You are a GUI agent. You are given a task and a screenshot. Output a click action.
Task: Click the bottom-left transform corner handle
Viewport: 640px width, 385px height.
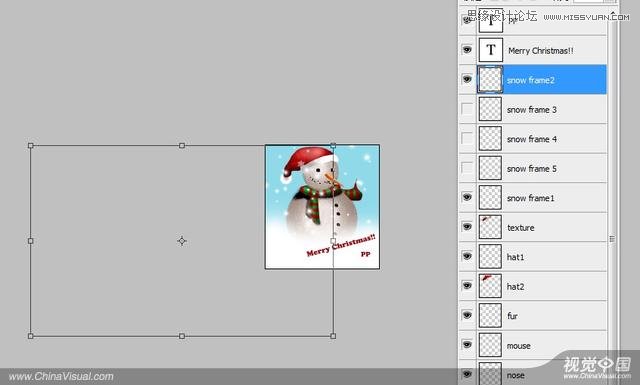31,336
